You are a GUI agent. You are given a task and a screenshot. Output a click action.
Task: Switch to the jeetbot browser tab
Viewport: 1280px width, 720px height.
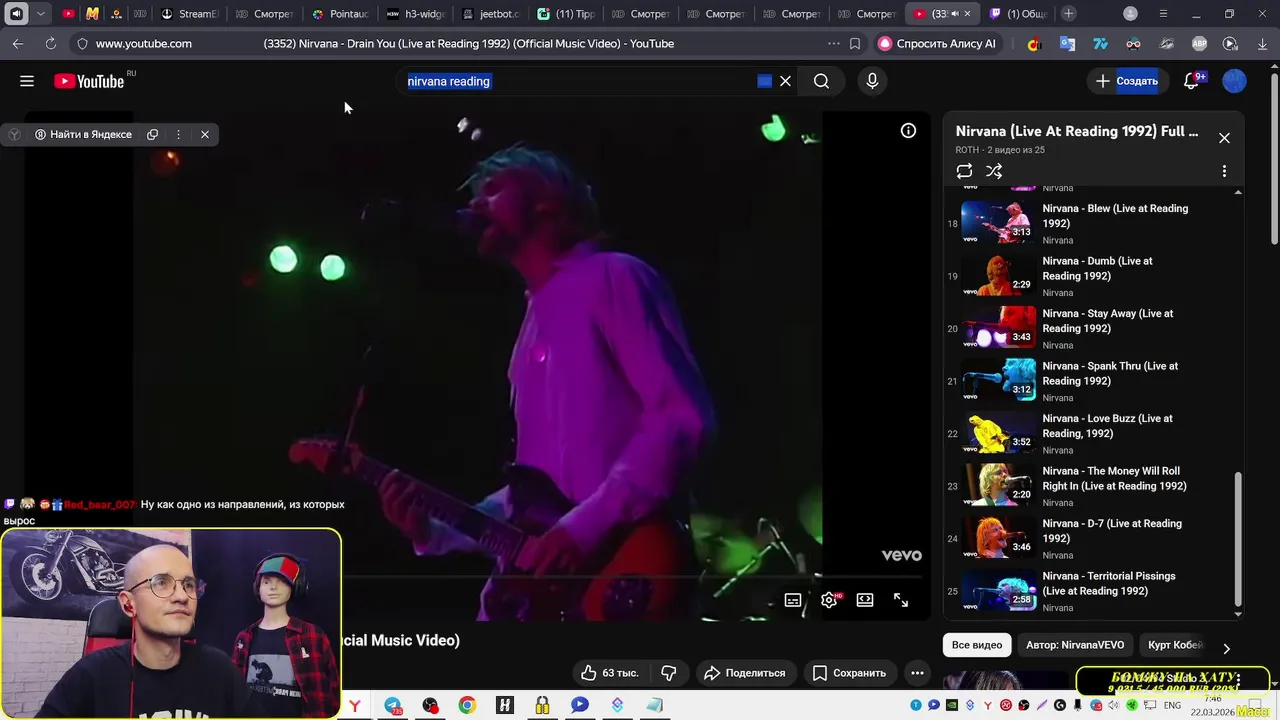click(x=491, y=14)
